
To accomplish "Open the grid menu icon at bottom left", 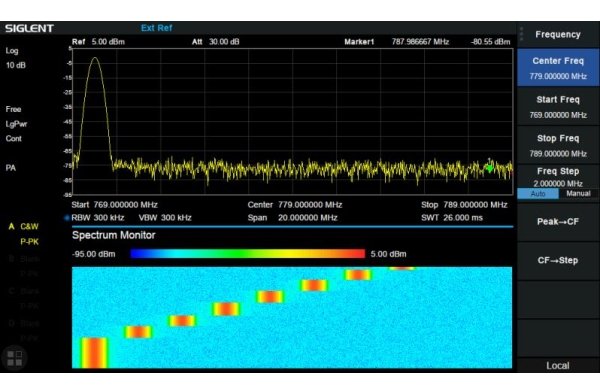I will coord(15,358).
